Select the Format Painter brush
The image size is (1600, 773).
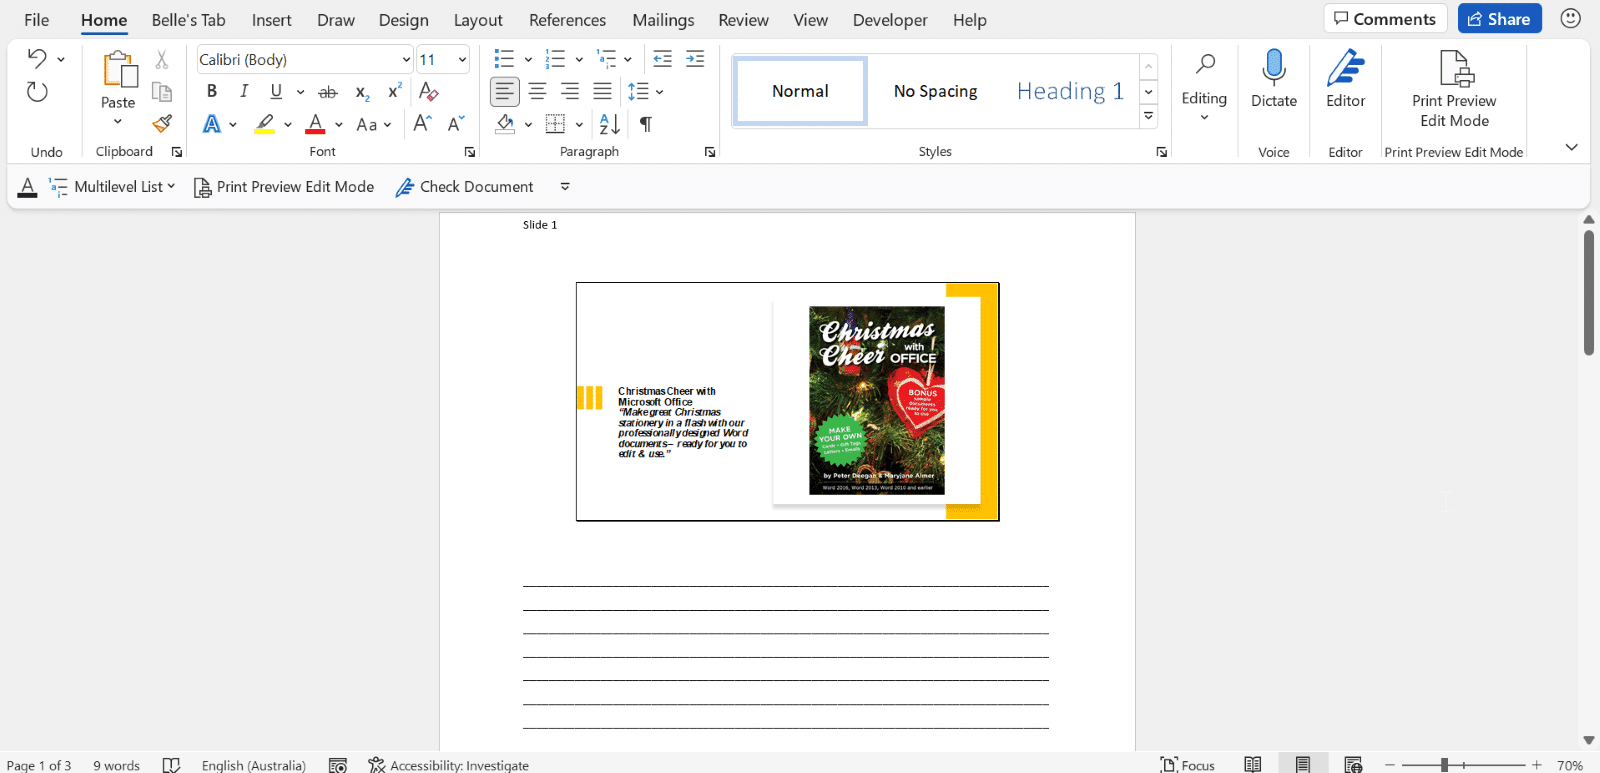coord(161,124)
